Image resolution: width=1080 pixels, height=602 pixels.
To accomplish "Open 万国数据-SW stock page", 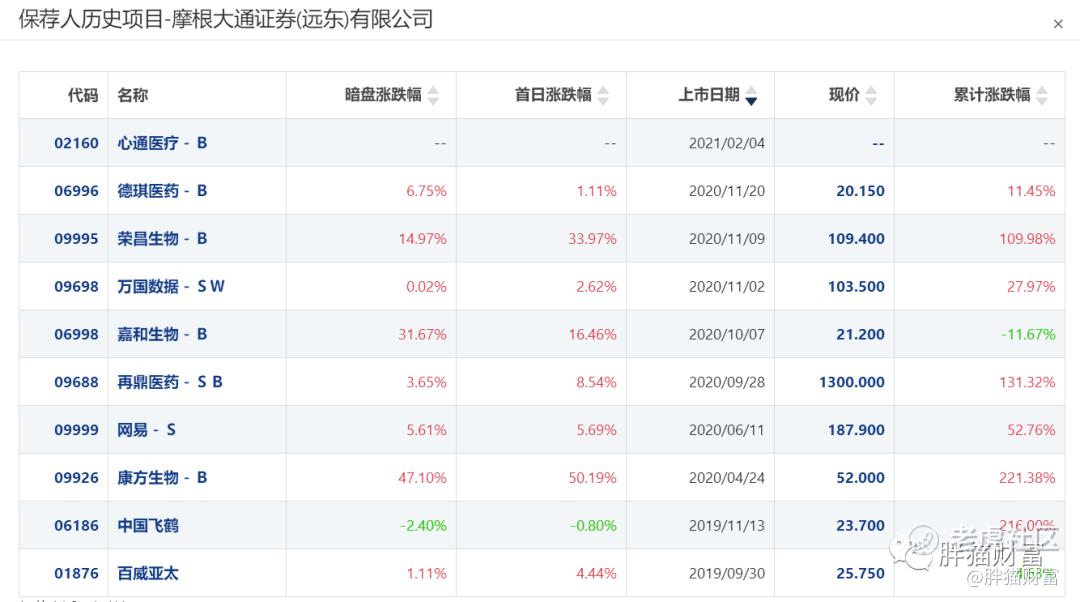I will (171, 287).
